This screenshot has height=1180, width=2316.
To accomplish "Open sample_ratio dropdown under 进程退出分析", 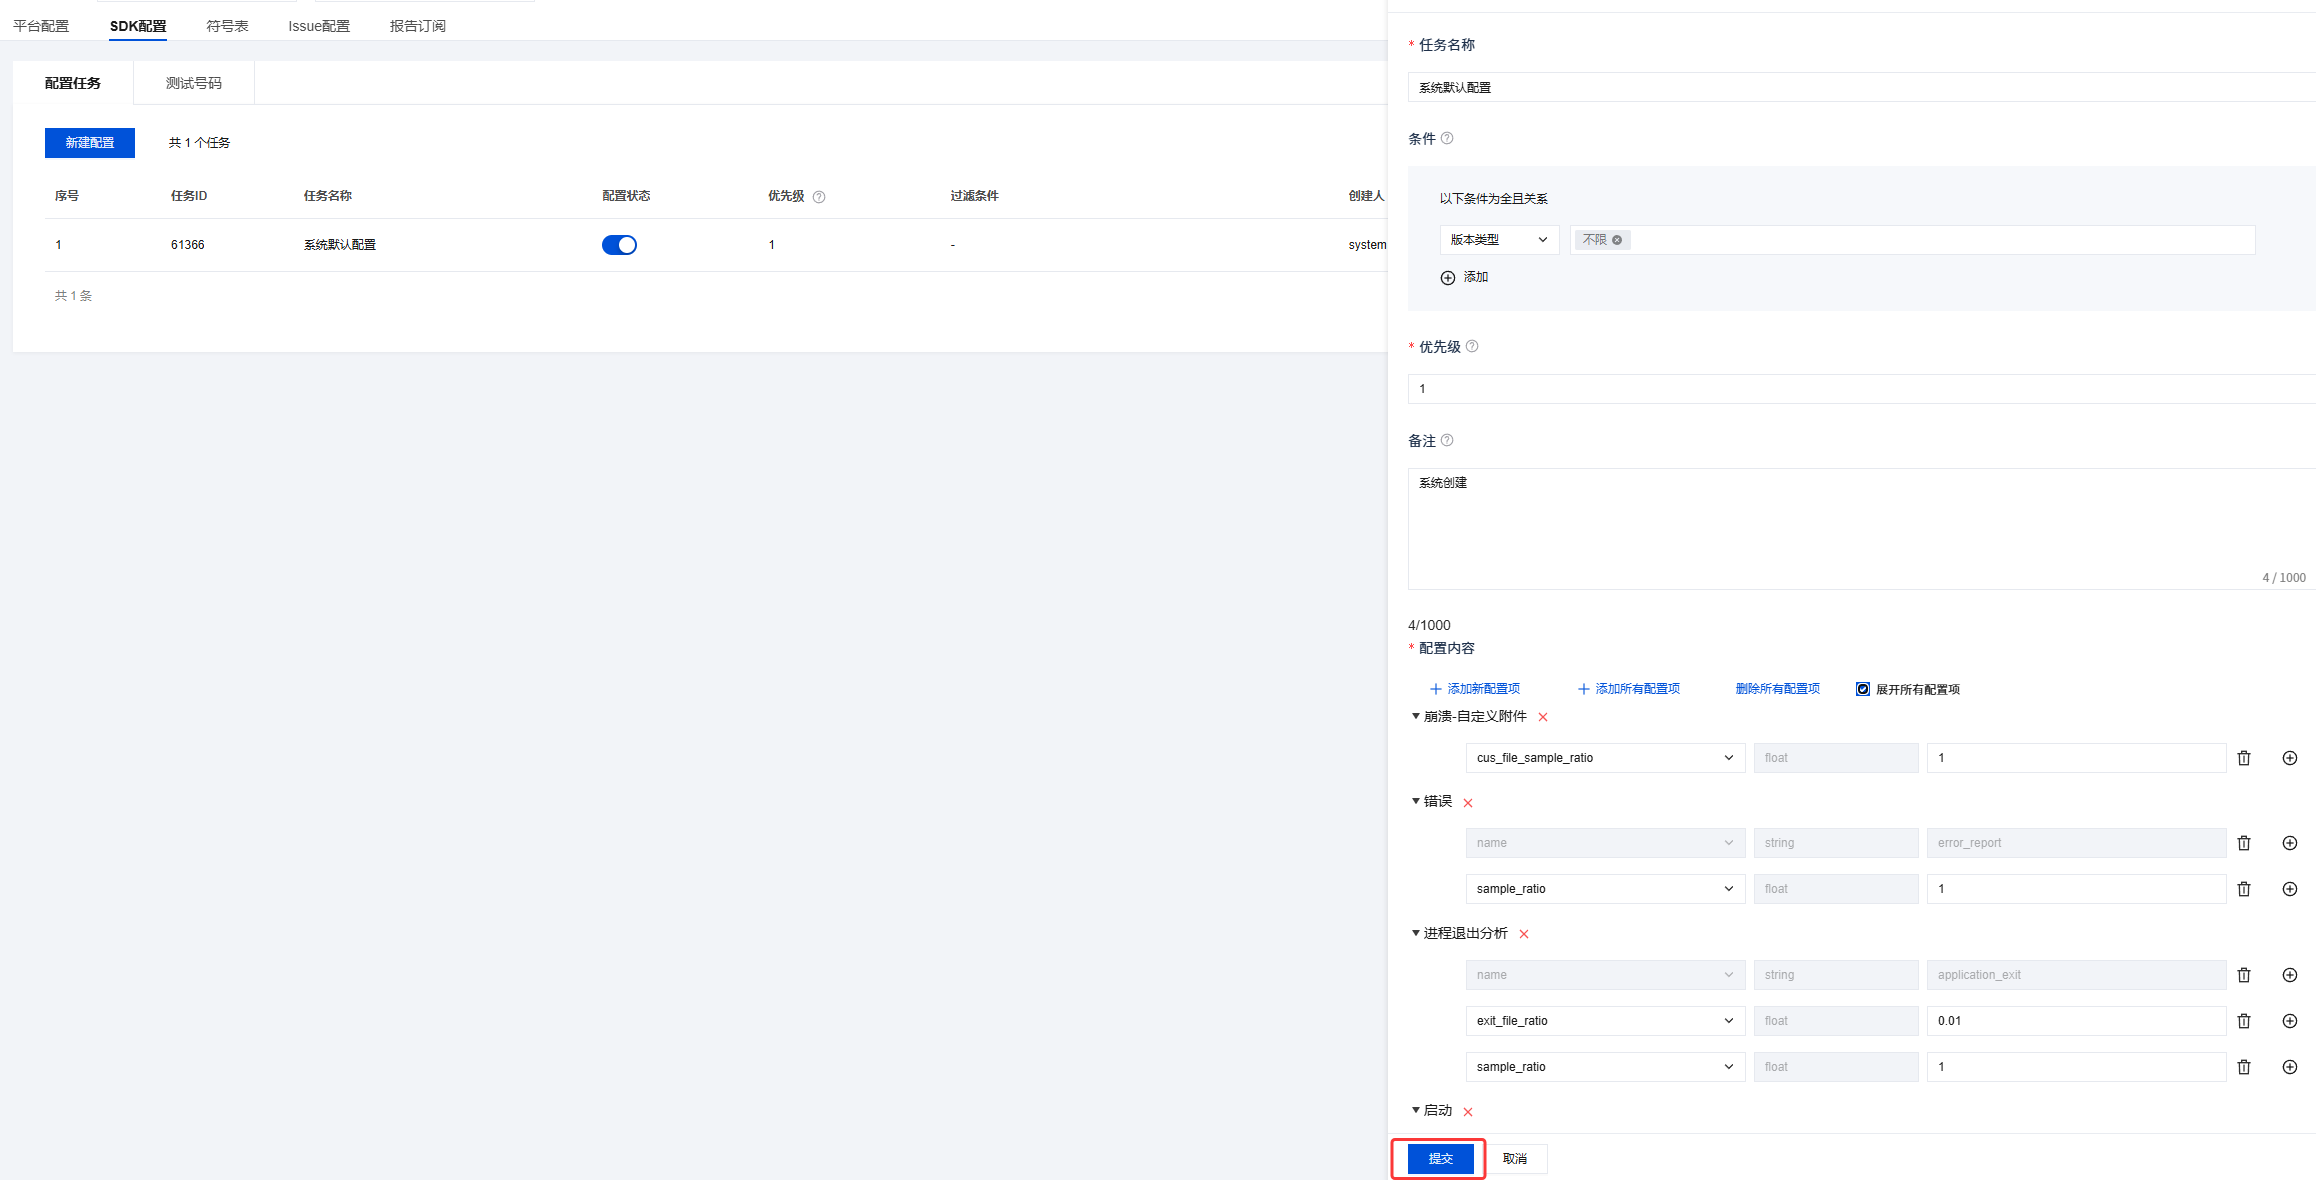I will pos(1605,1067).
